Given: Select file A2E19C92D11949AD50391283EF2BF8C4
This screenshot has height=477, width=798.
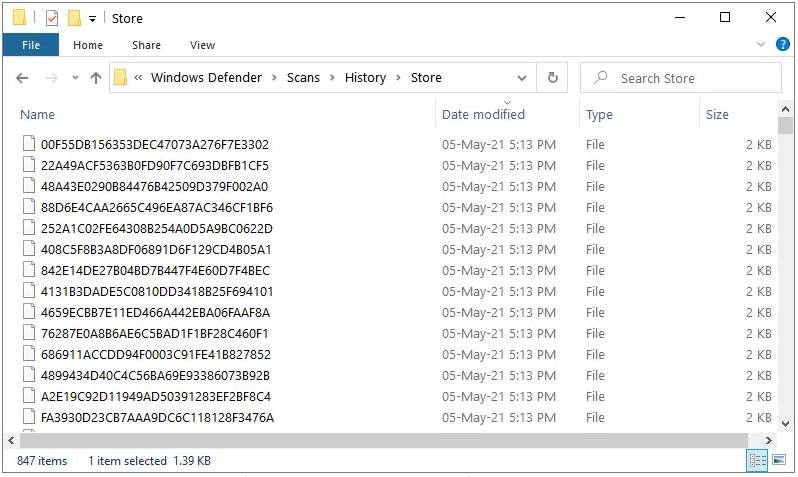Looking at the screenshot, I should coord(156,397).
